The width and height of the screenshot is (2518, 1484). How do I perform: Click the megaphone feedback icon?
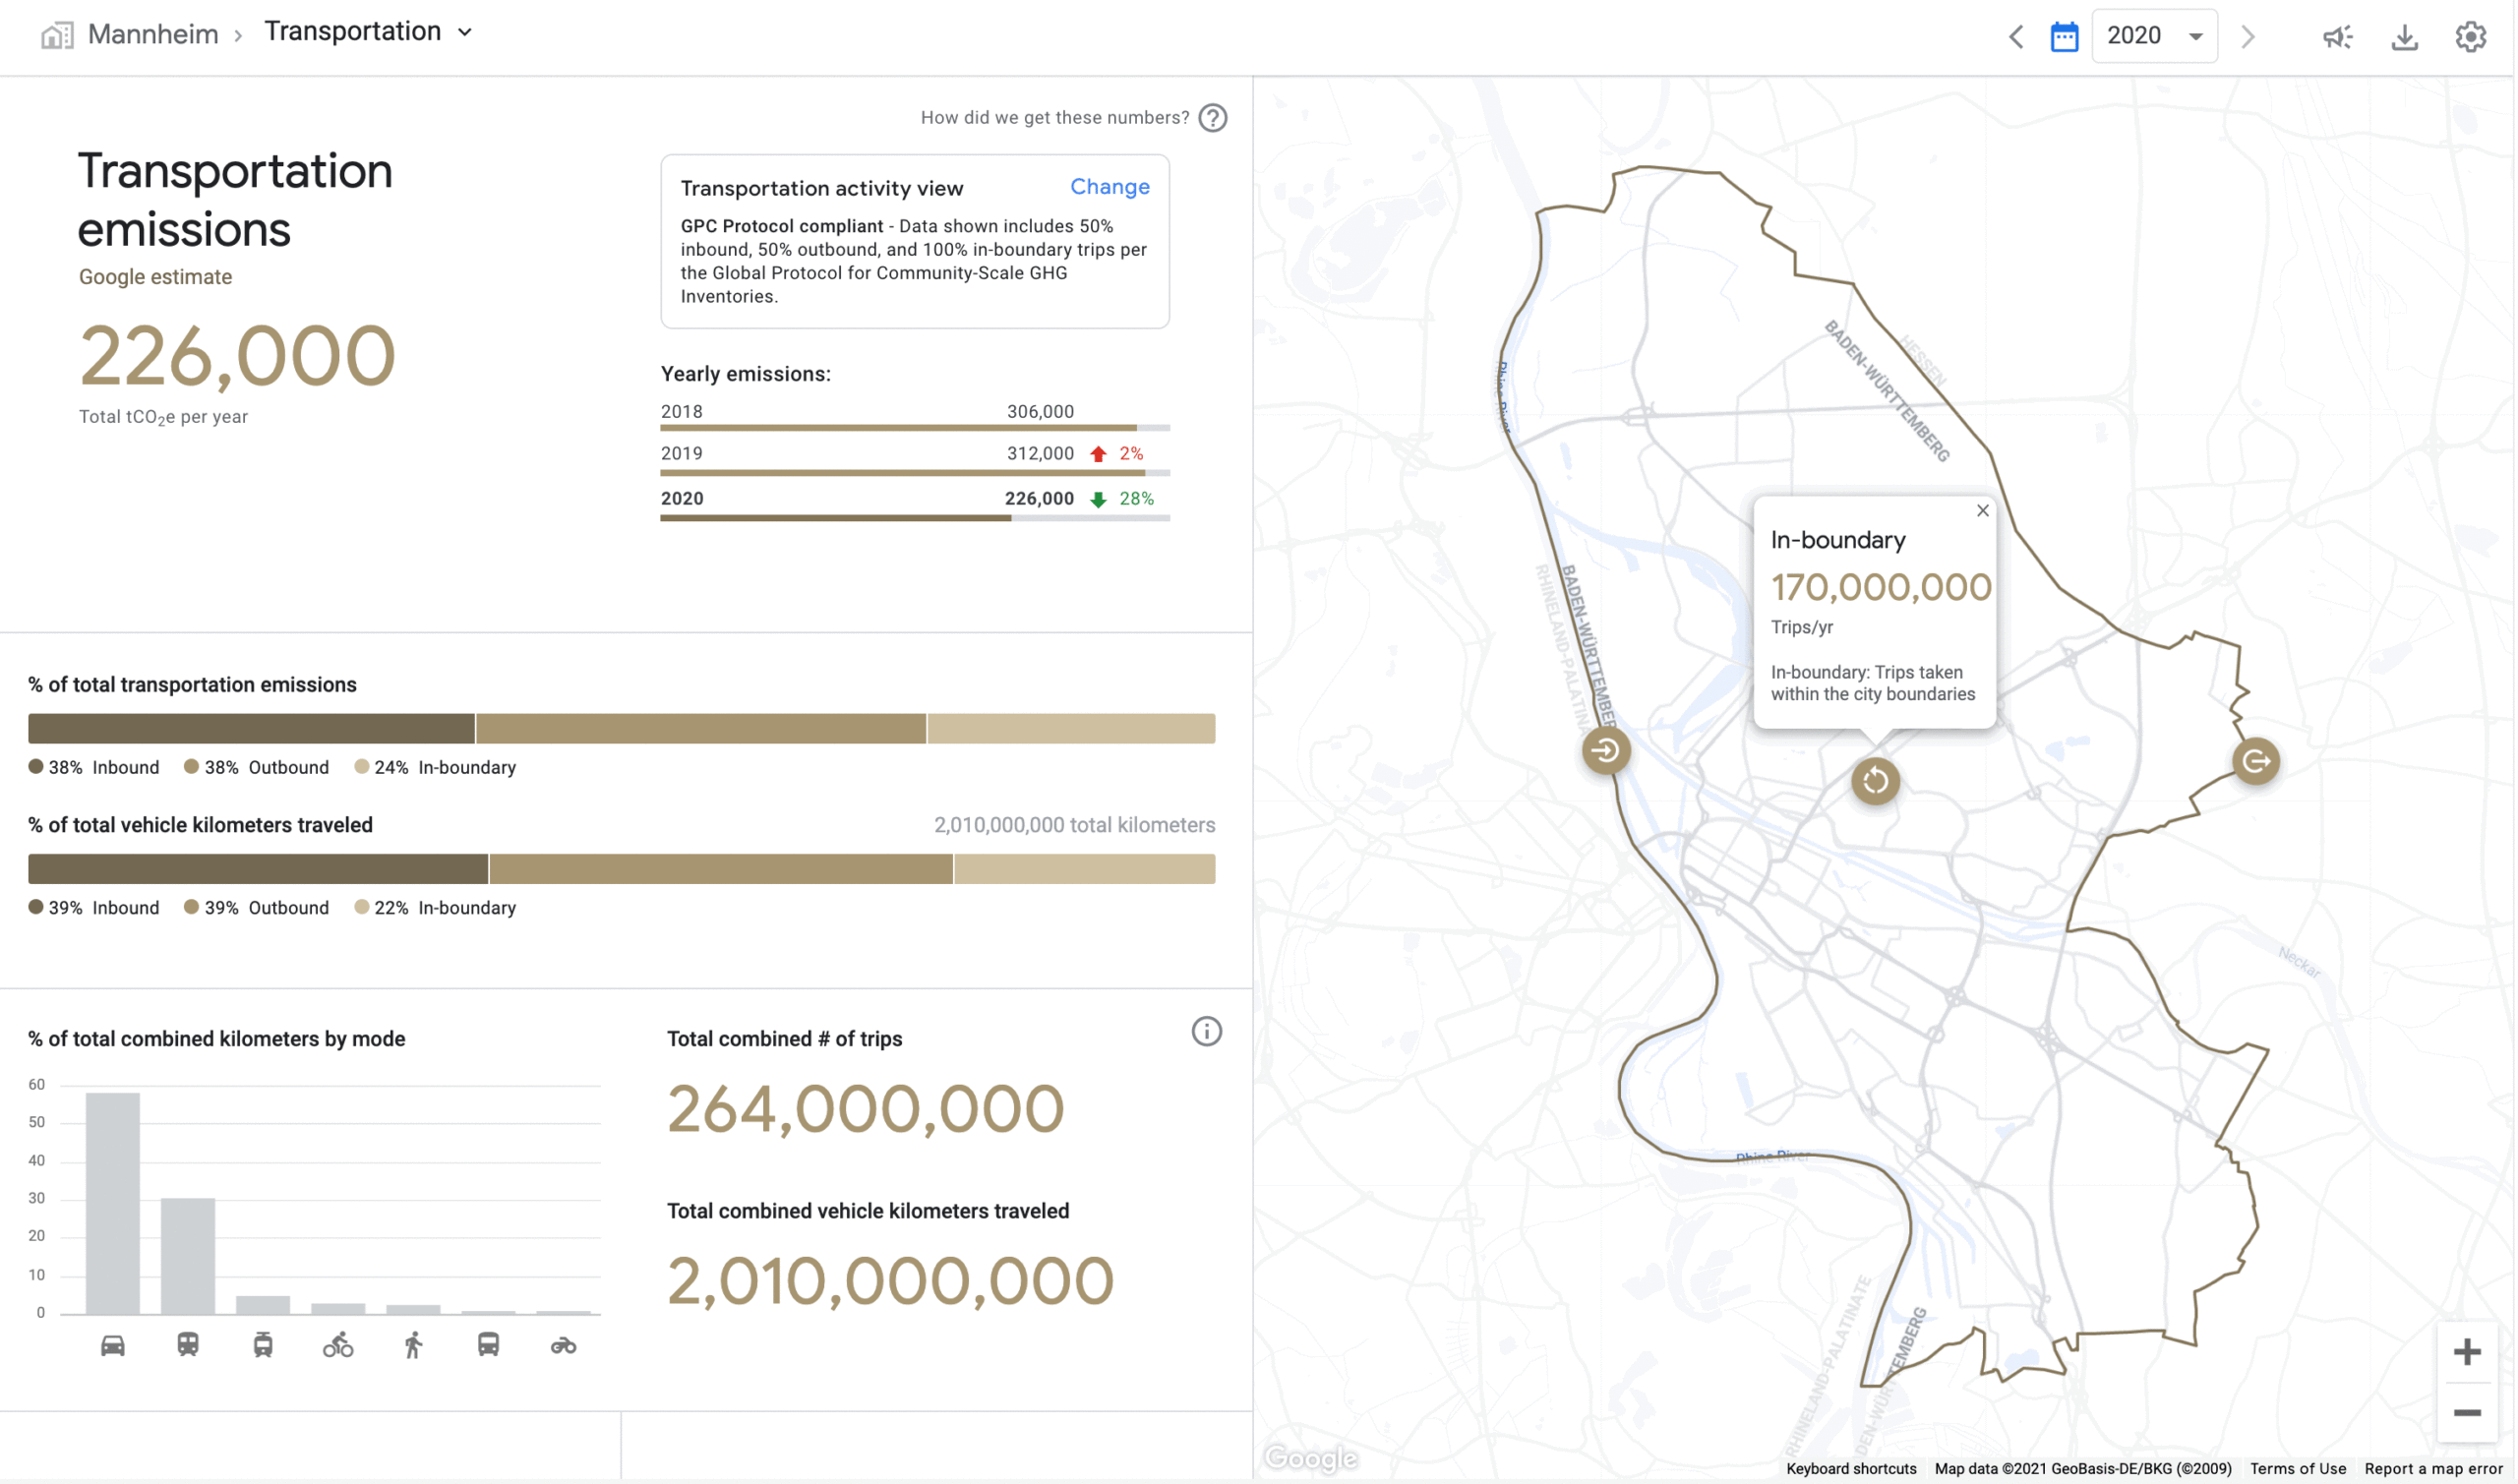point(2337,37)
